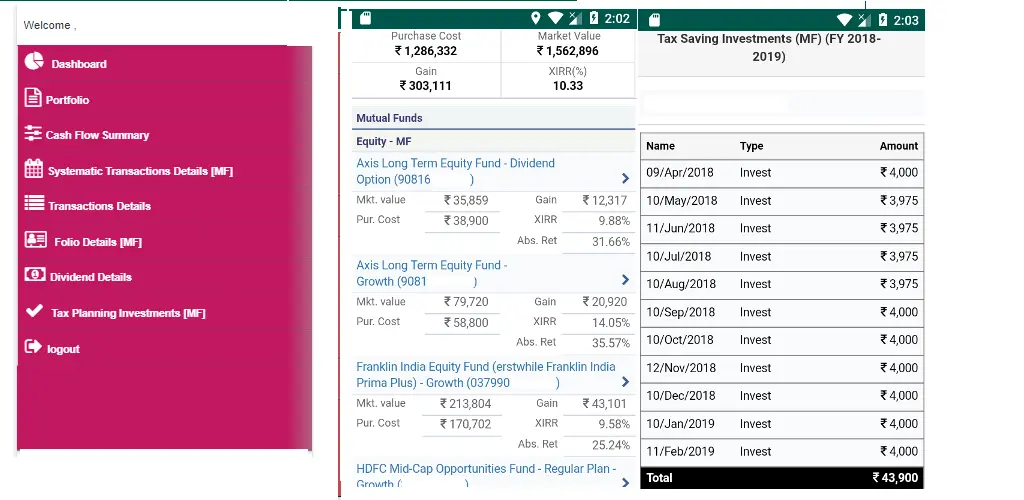Tap battery icon in right phone status bar
1024x500 pixels.
[883, 20]
